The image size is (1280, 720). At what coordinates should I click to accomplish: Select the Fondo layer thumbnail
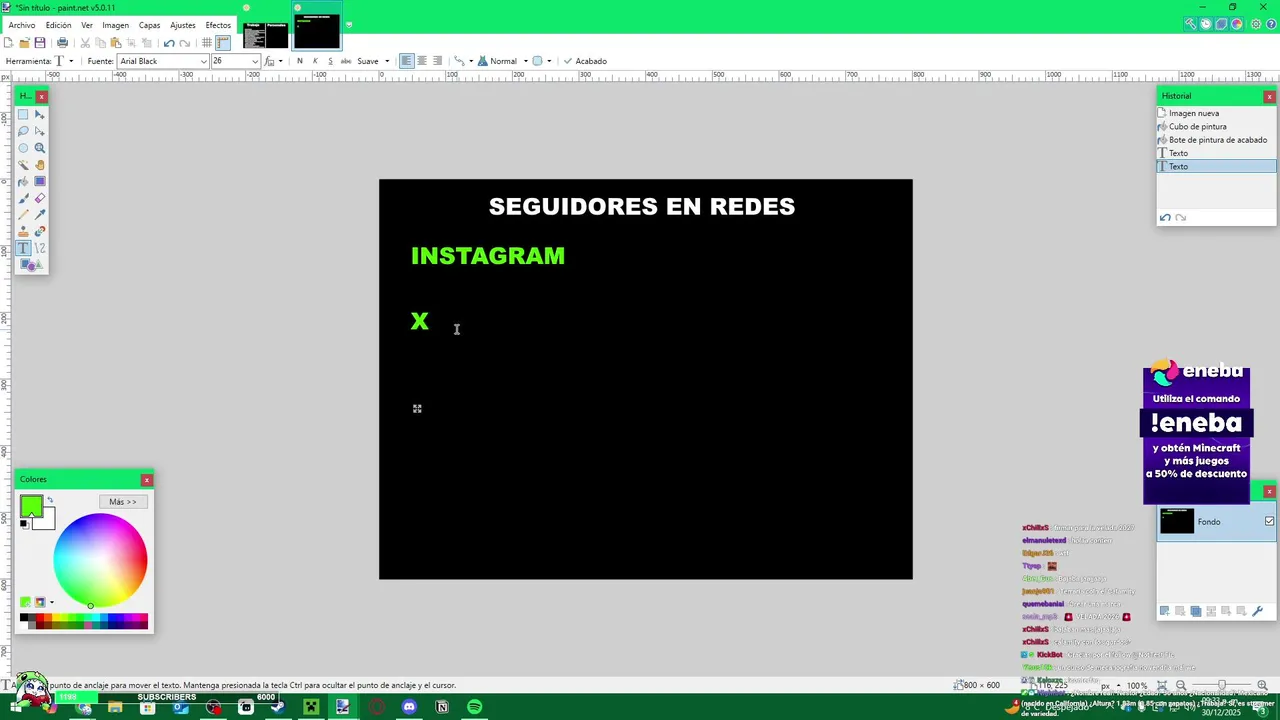click(1177, 521)
